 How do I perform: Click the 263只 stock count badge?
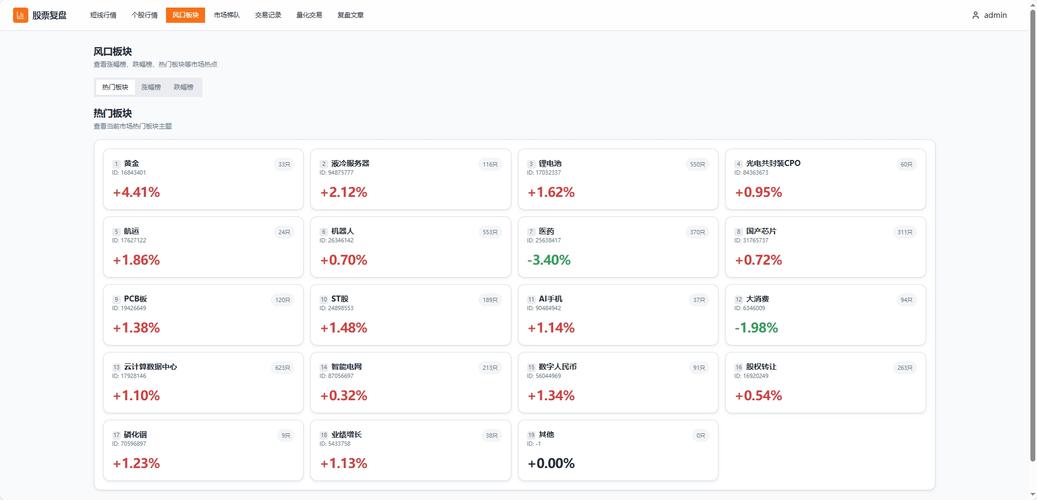(905, 368)
